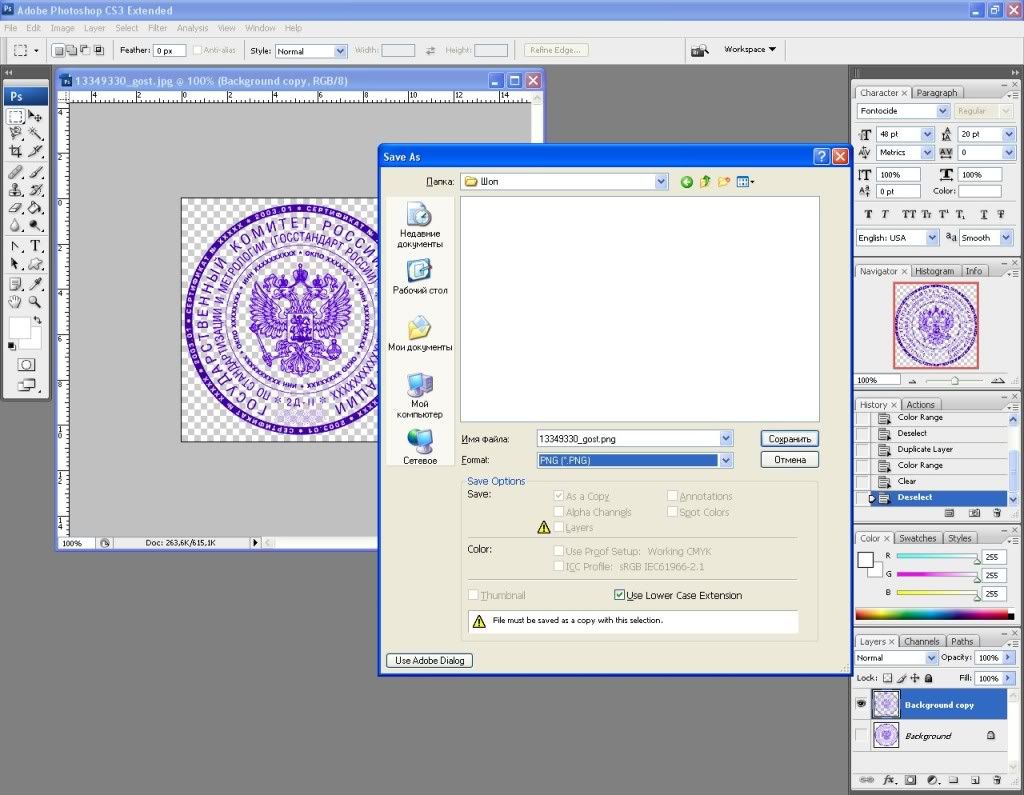Select the Path Selection tool
The height and width of the screenshot is (795, 1024).
tap(16, 264)
